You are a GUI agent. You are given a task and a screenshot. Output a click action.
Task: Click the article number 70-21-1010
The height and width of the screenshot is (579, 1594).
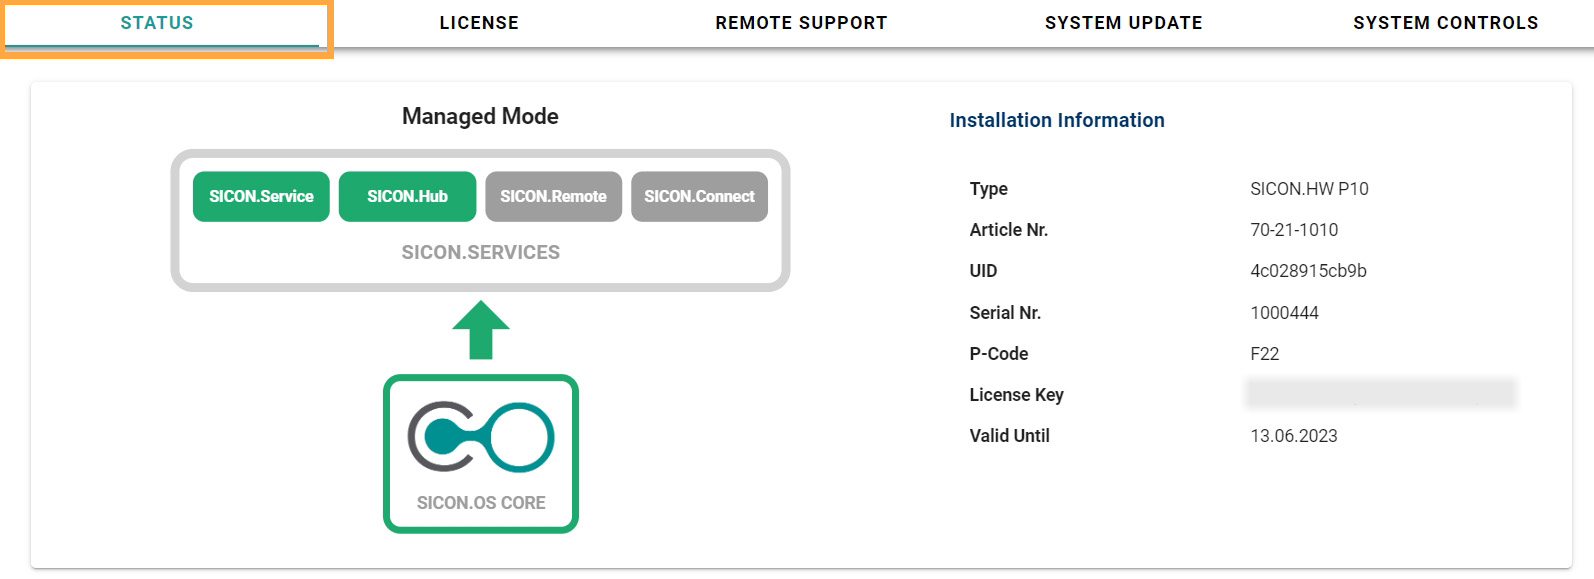[1293, 230]
